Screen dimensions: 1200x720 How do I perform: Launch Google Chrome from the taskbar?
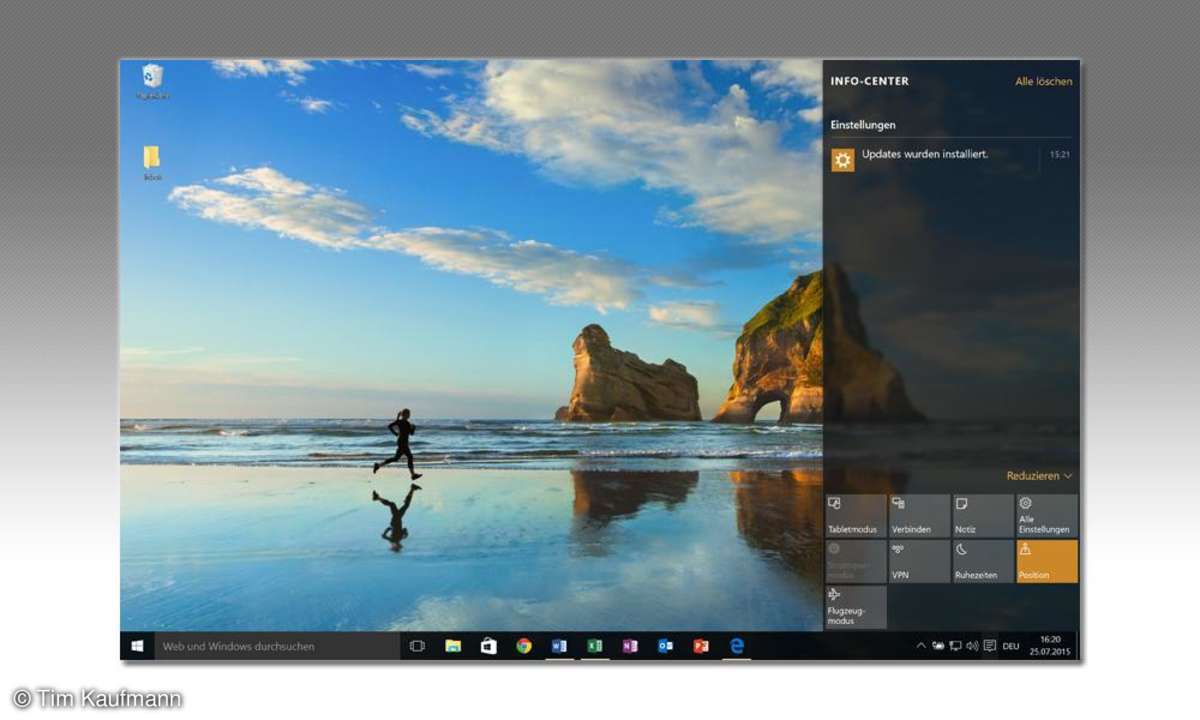(524, 646)
